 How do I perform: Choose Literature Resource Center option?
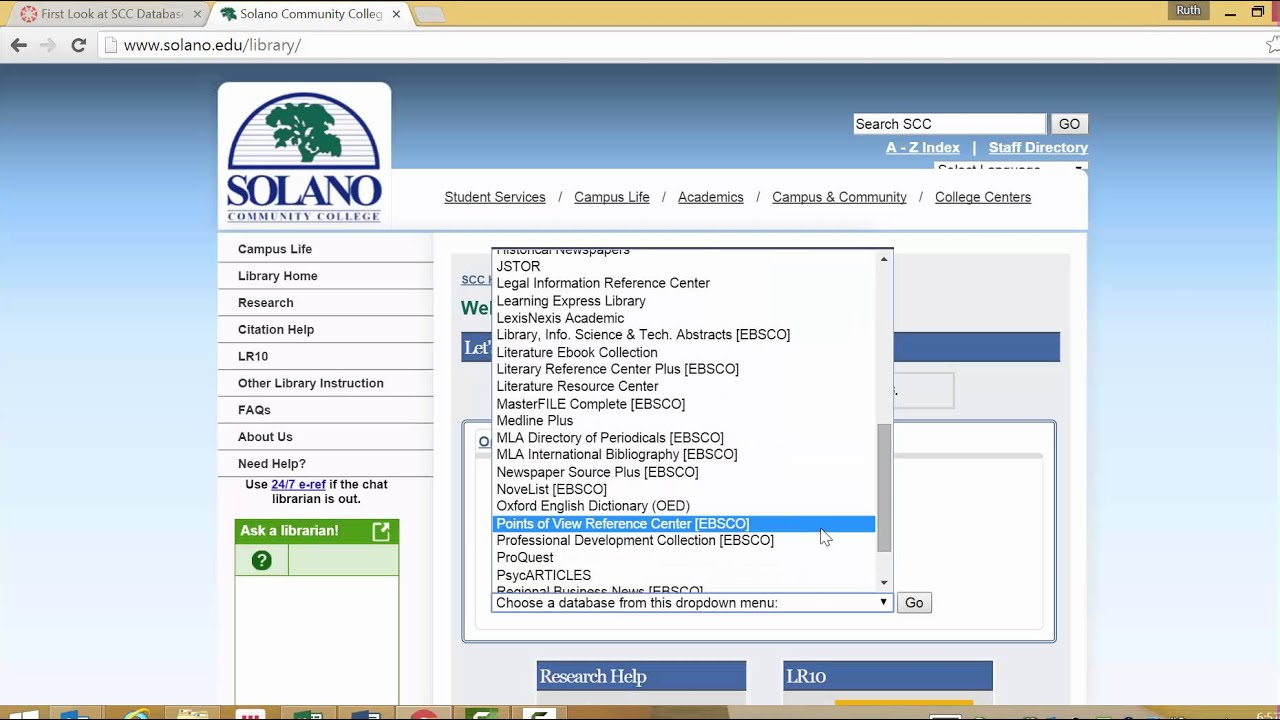click(684, 387)
